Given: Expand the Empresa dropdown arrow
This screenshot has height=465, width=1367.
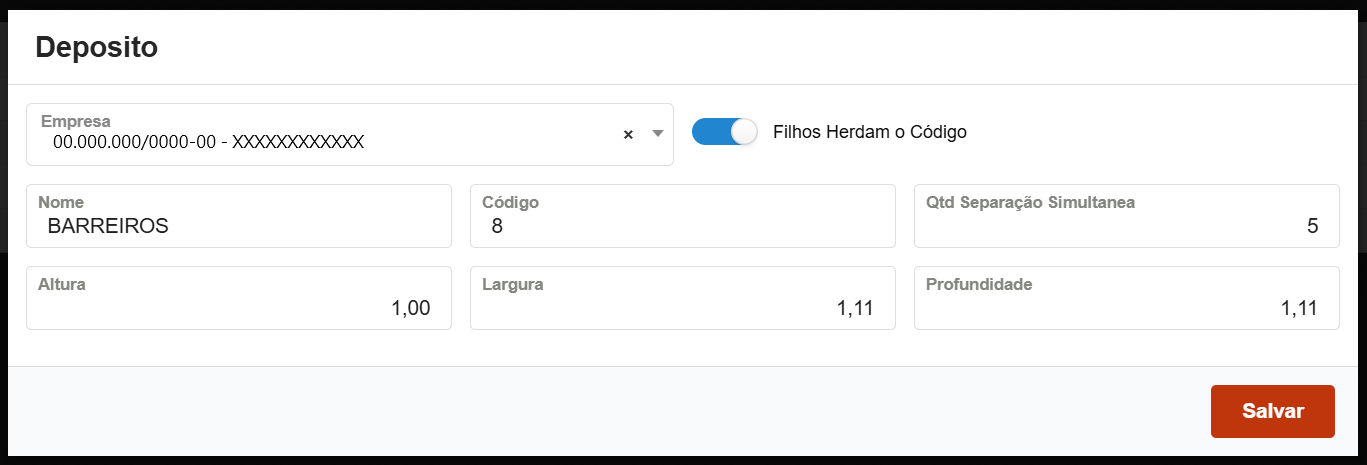Looking at the screenshot, I should pyautogui.click(x=658, y=133).
